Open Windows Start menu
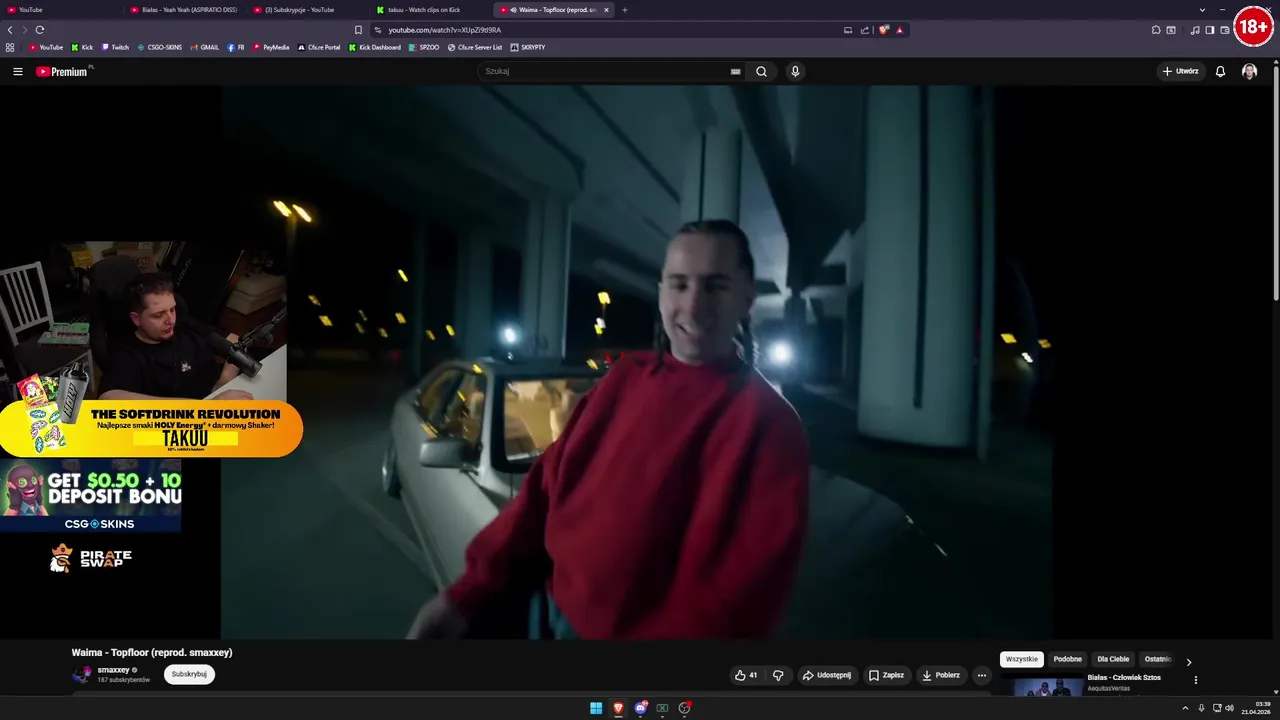Screen dimensions: 1280x720 coord(596,708)
